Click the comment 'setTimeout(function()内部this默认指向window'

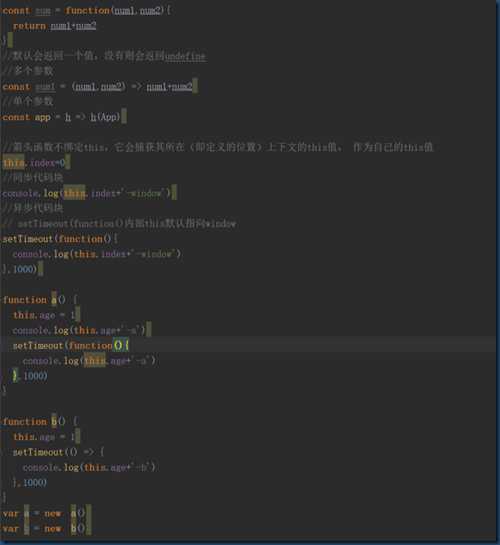(x=119, y=223)
